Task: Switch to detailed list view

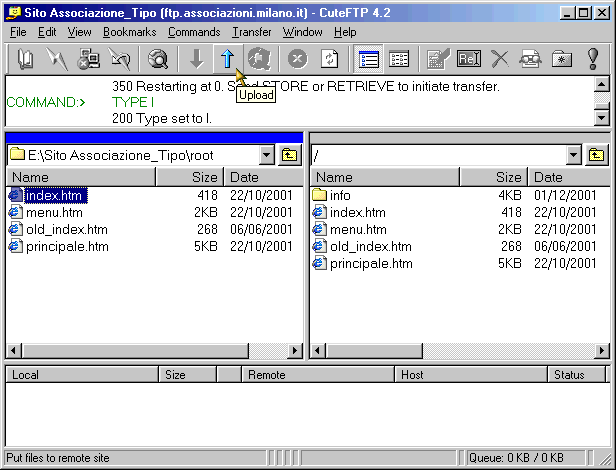Action: [368, 59]
